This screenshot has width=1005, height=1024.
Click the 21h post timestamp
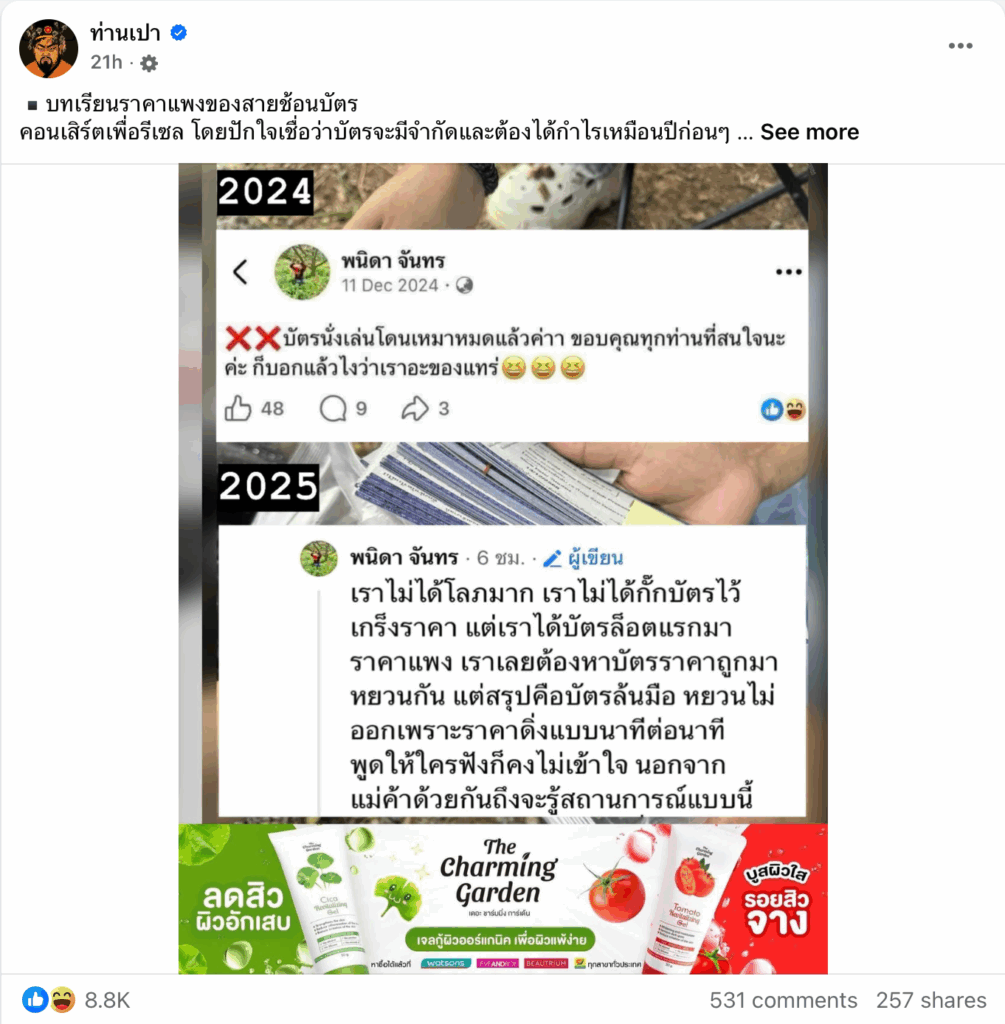[x=106, y=62]
